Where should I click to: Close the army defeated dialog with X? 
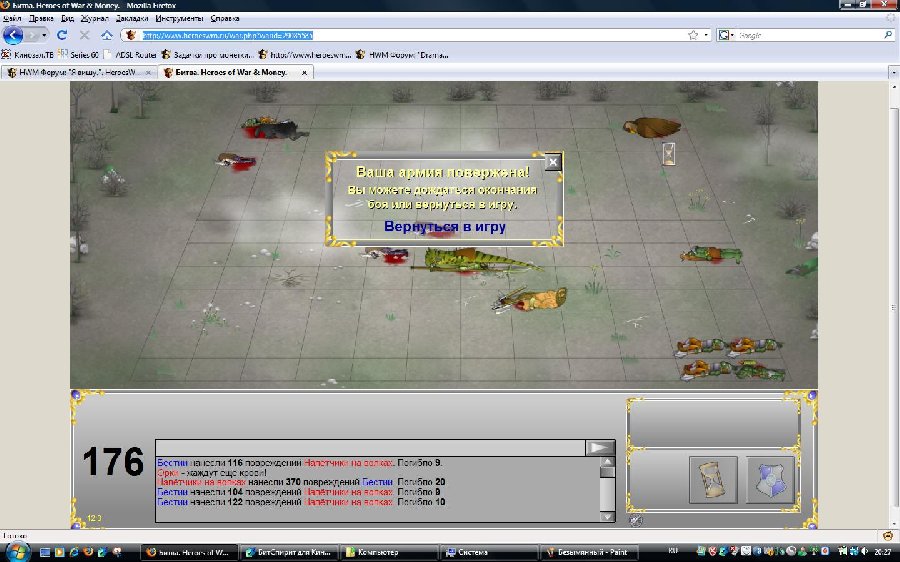tap(553, 162)
